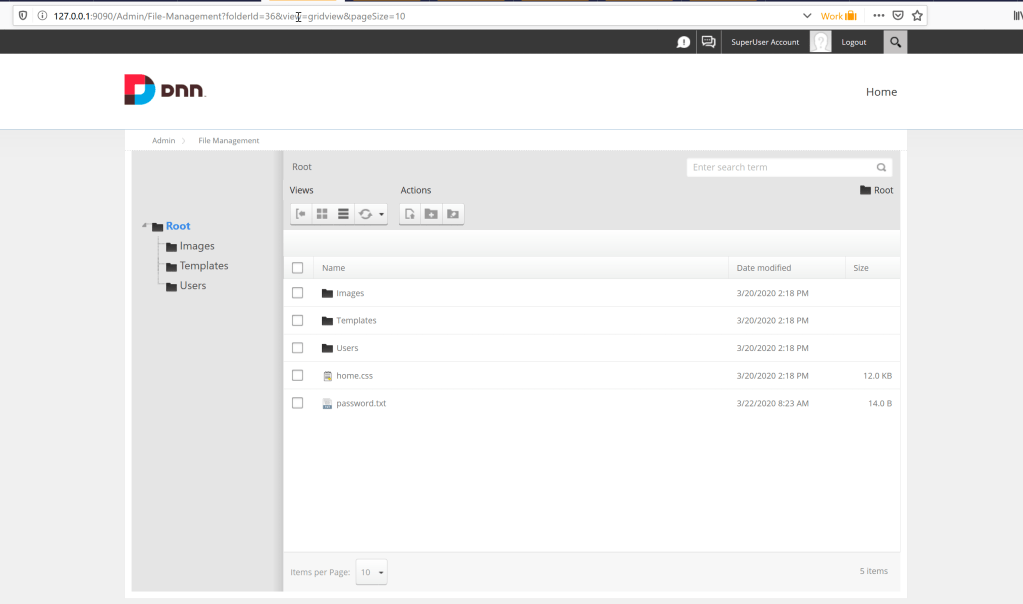The width and height of the screenshot is (1023, 604).
Task: Open the notifications alert icon
Action: (683, 42)
